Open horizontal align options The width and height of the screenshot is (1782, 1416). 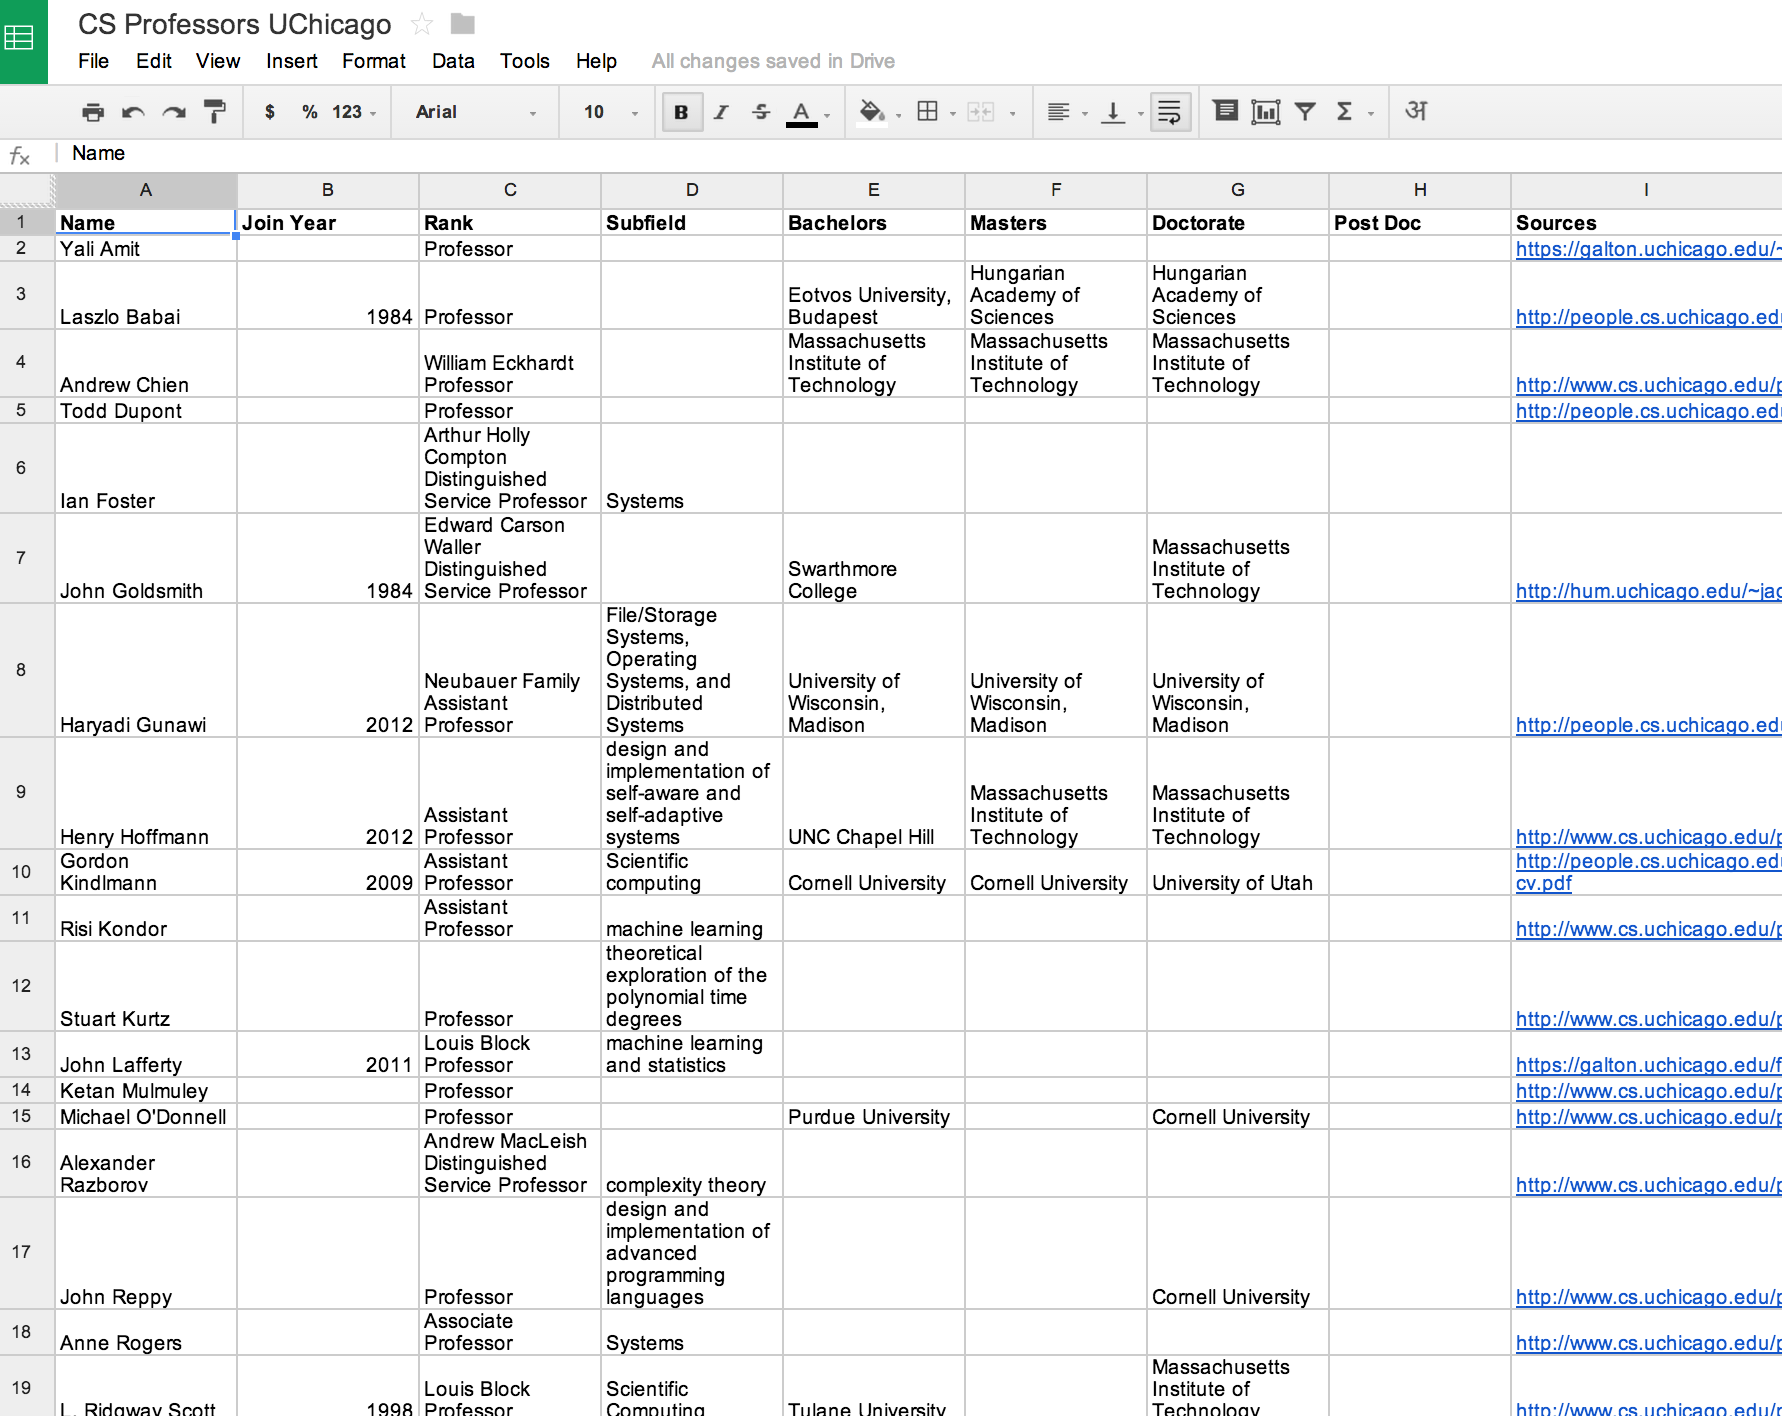[1059, 112]
